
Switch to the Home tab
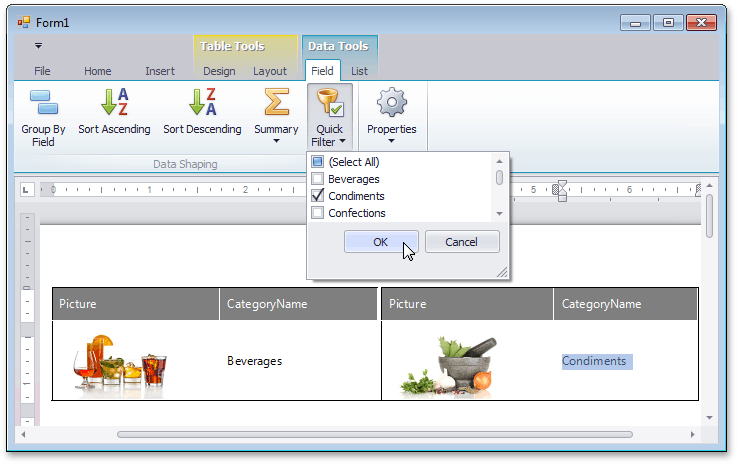pos(98,71)
